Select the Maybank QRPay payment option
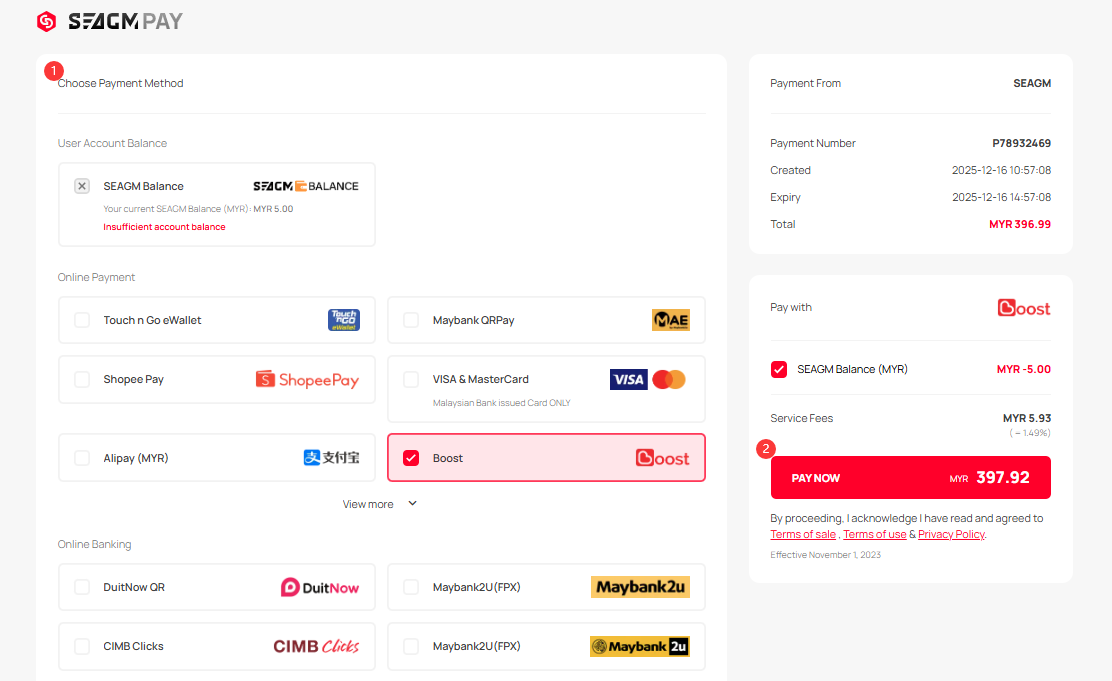Image resolution: width=1112 pixels, height=681 pixels. [x=473, y=320]
